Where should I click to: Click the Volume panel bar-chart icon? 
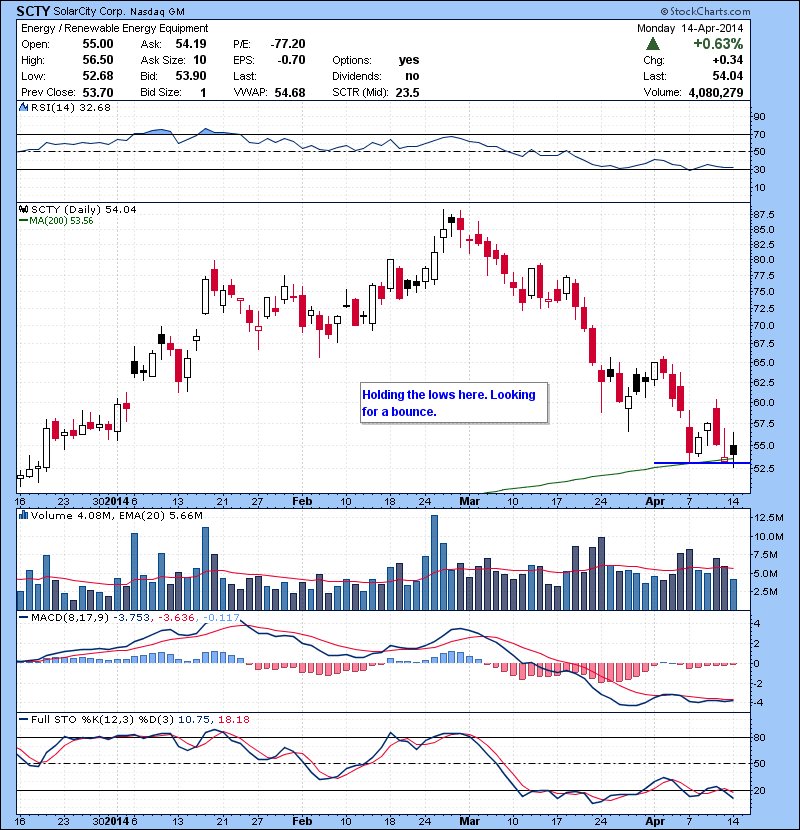click(23, 515)
